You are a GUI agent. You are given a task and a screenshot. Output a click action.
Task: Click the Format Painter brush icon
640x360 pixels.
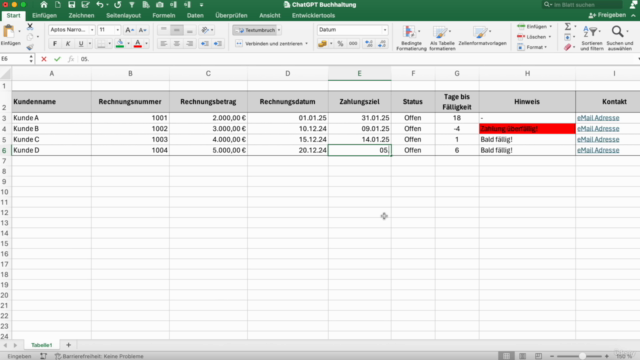point(30,47)
